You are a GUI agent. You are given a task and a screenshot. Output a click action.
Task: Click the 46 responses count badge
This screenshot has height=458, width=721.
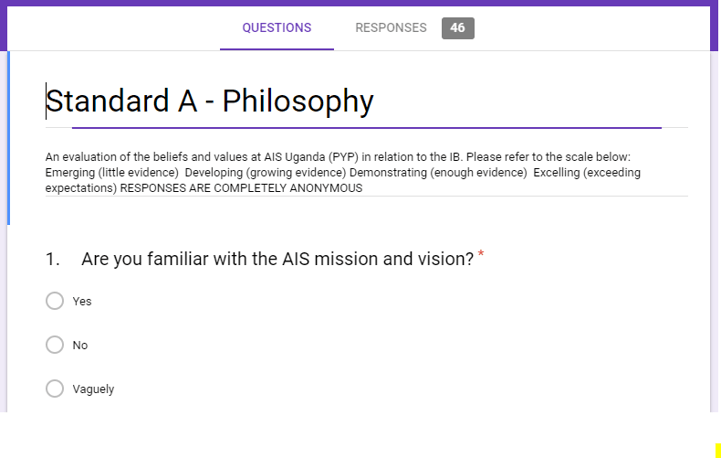click(x=458, y=28)
